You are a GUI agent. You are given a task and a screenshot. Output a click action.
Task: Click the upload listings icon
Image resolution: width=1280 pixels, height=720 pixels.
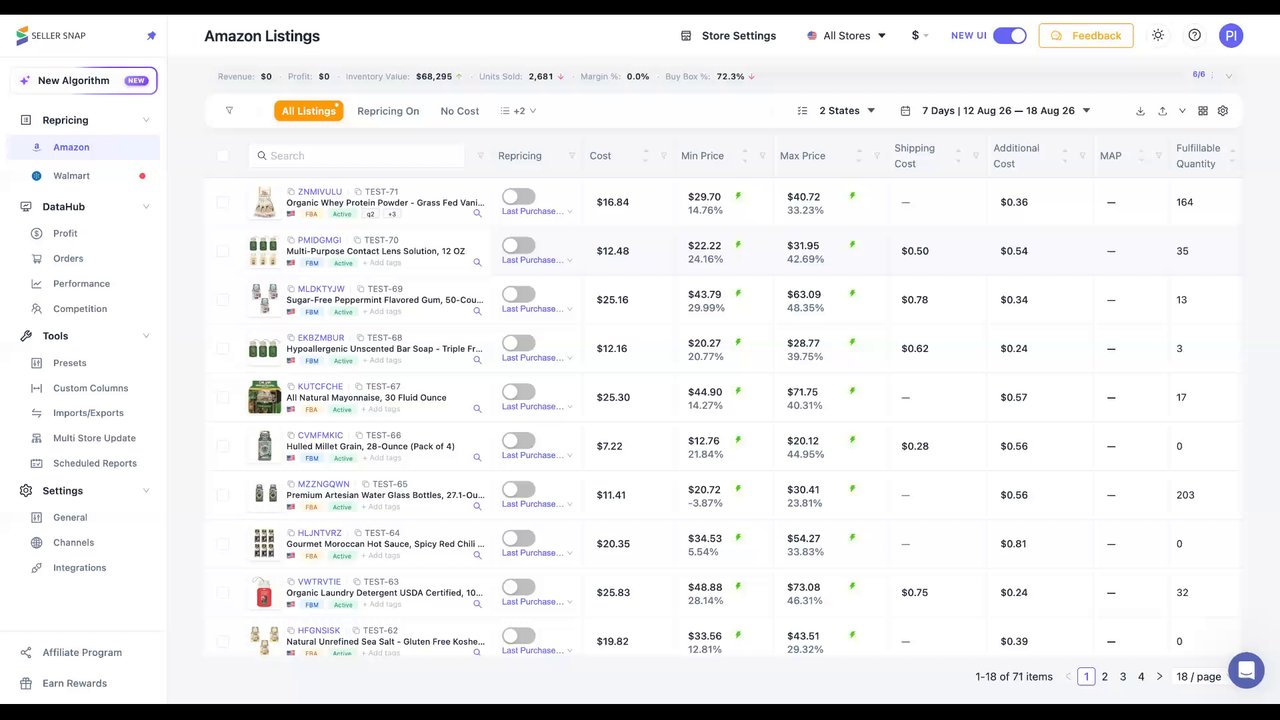click(1162, 111)
